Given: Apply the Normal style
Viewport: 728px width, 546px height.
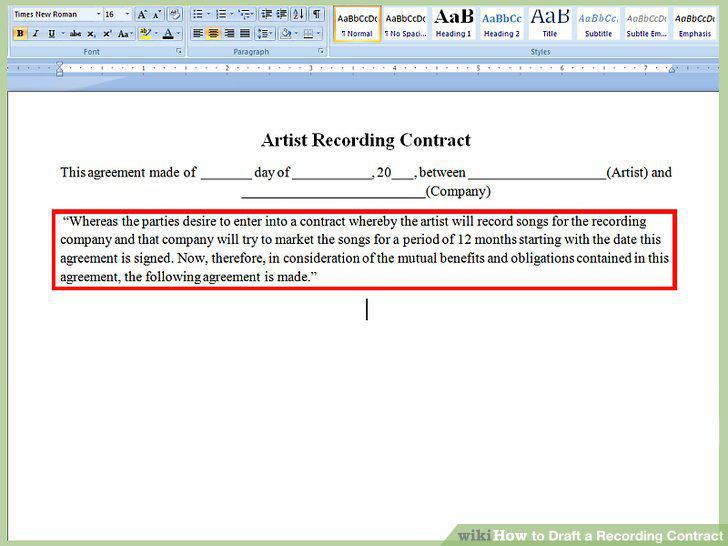Looking at the screenshot, I should pos(357,24).
